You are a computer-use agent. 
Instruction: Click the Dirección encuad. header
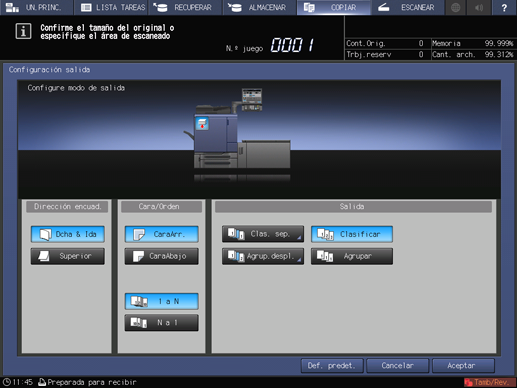click(67, 207)
